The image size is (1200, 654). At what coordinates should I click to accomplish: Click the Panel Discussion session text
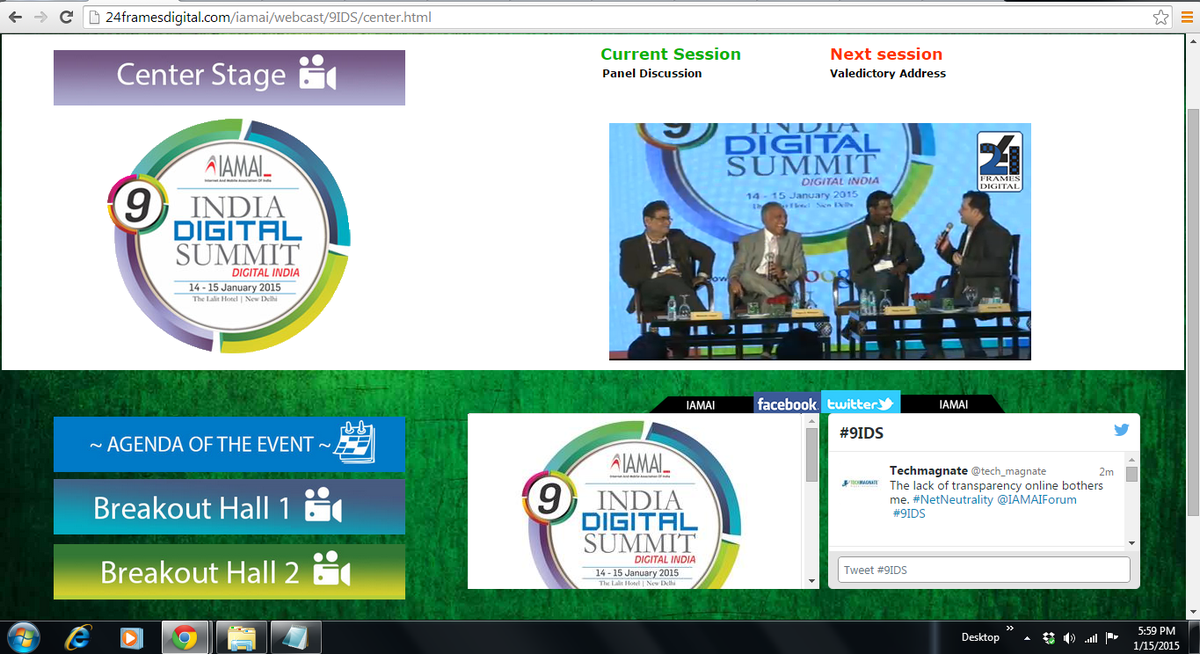(652, 73)
